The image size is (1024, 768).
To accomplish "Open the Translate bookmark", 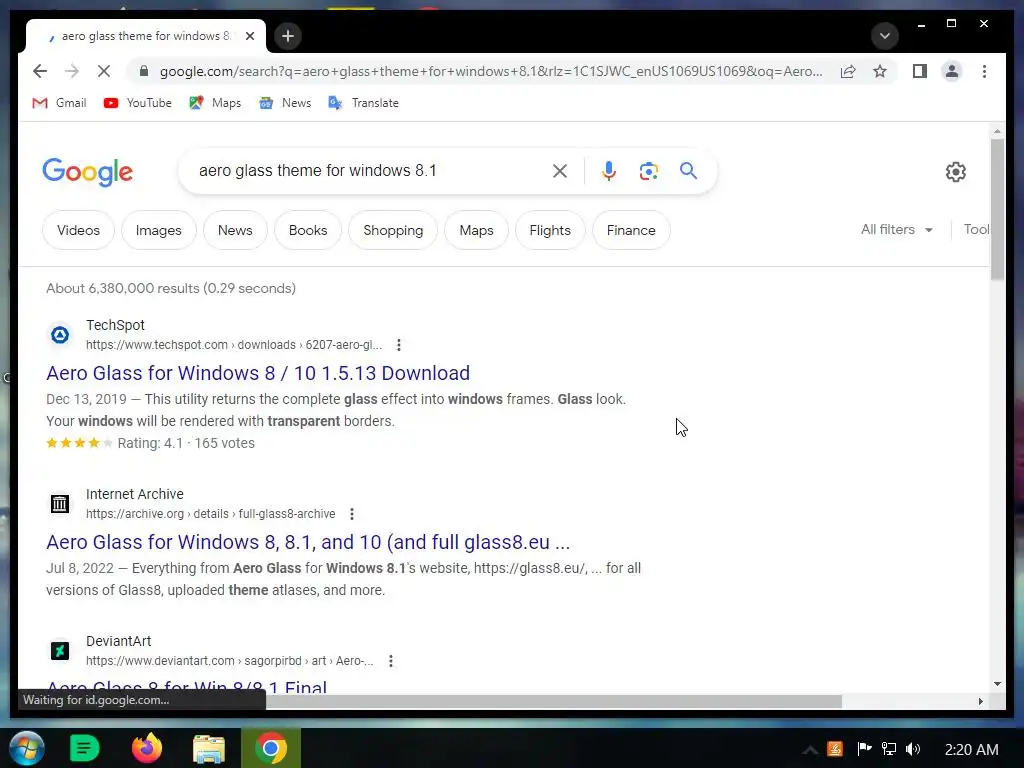I will click(x=363, y=103).
